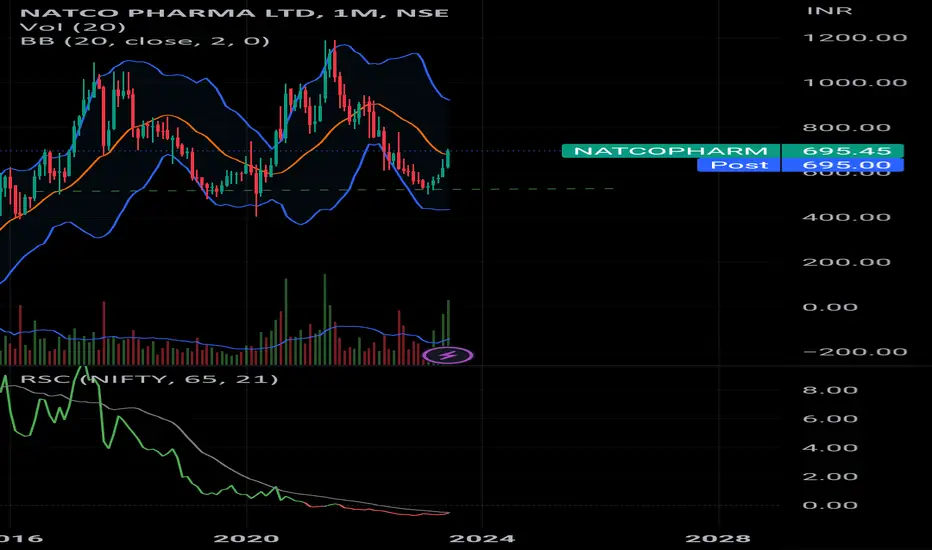Viewport: 932px width, 550px height.
Task: Open the RSC (NIFTY, 65, 21) indicator label
Action: 149,379
